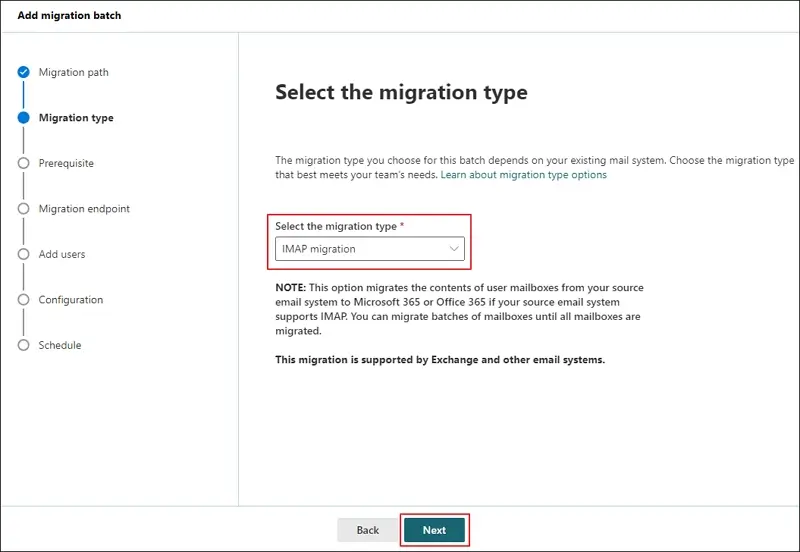The height and width of the screenshot is (552, 800).
Task: Click the 'Select the migration type' heading
Action: tap(402, 93)
